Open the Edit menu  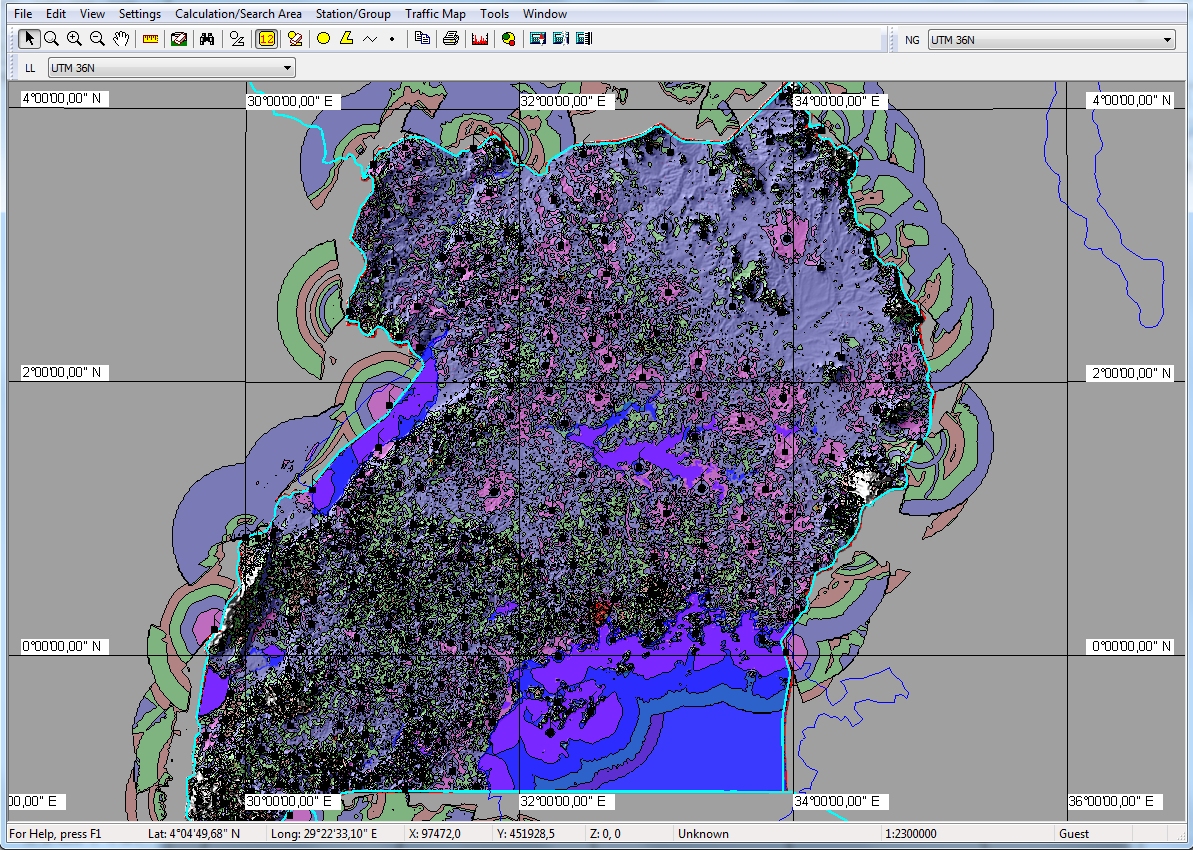(x=56, y=14)
